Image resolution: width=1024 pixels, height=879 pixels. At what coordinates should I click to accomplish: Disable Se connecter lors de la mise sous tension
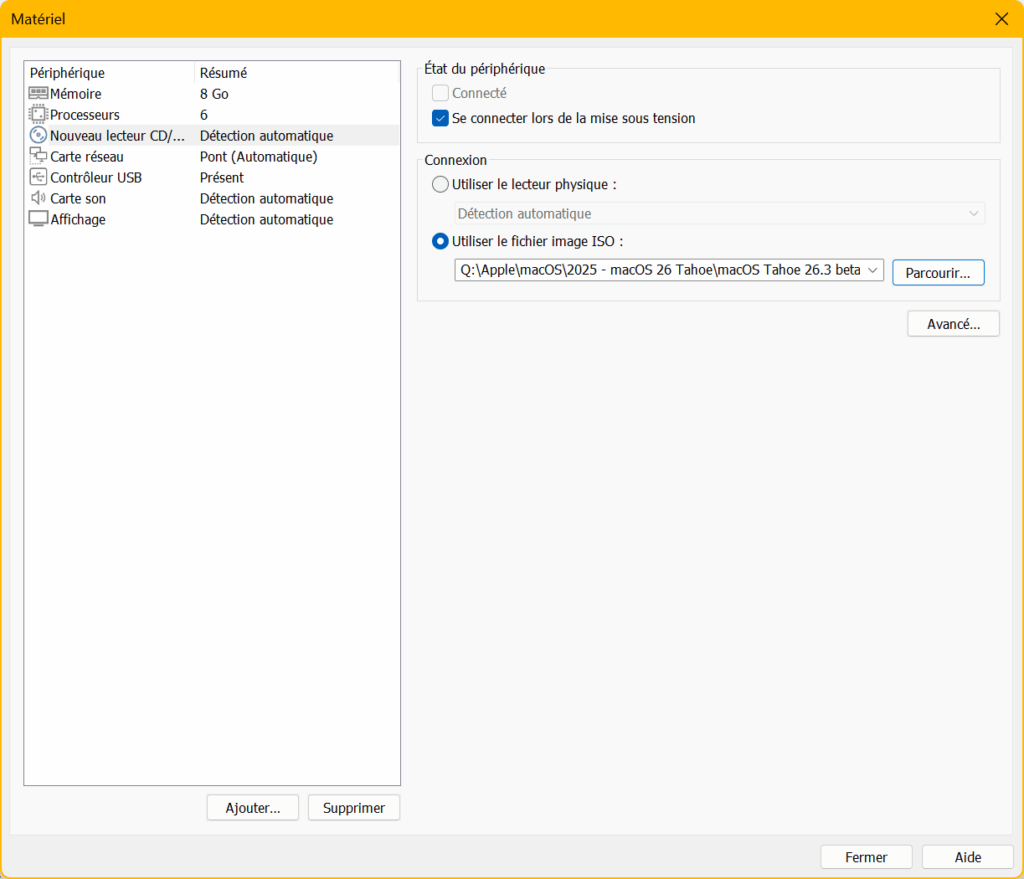tap(440, 118)
